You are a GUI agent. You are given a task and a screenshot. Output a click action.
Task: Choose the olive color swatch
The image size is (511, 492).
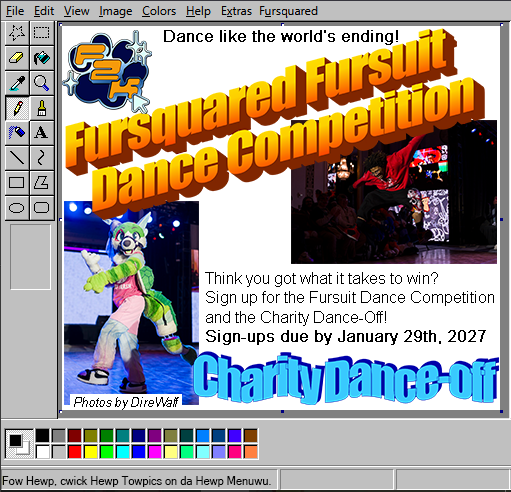(91, 436)
